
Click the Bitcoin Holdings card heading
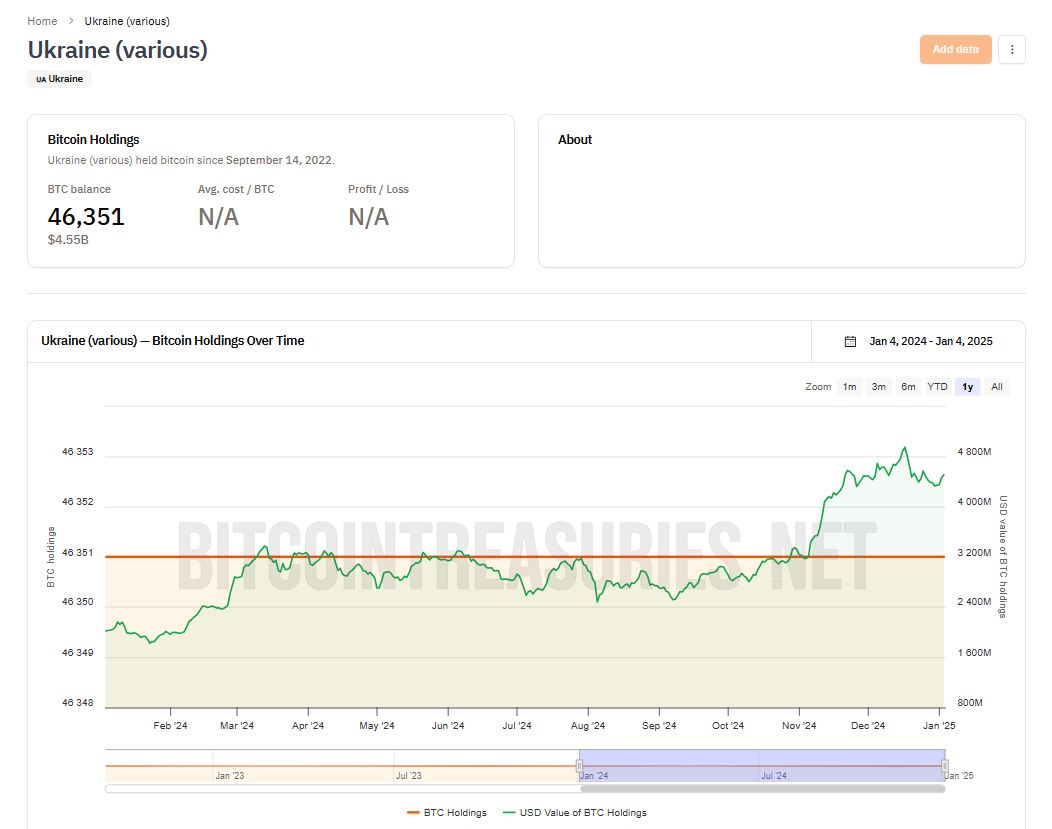[x=93, y=140]
